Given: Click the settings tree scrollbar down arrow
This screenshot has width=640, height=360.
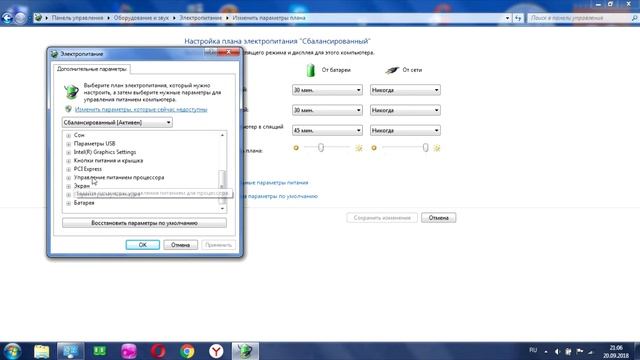Looking at the screenshot, I should tap(222, 209).
